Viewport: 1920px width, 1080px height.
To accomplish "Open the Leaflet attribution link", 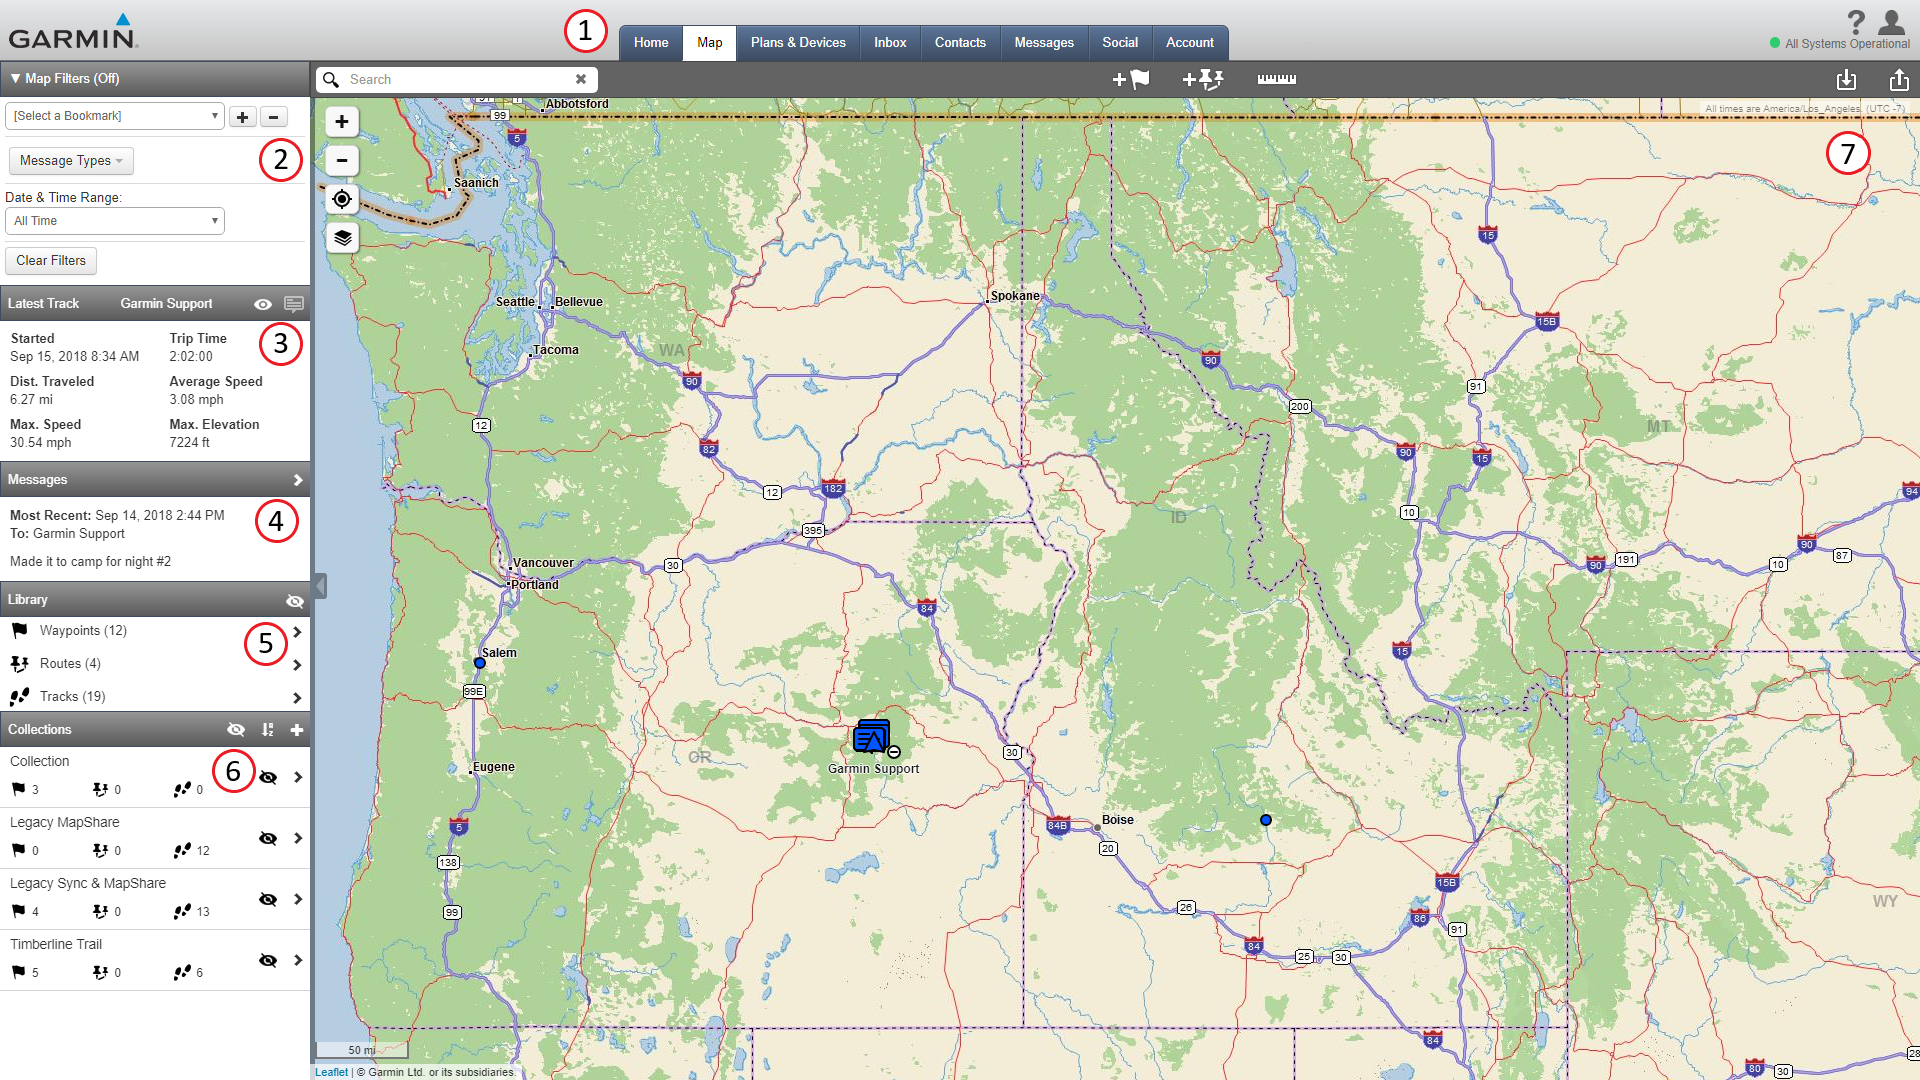I will pyautogui.click(x=332, y=1072).
